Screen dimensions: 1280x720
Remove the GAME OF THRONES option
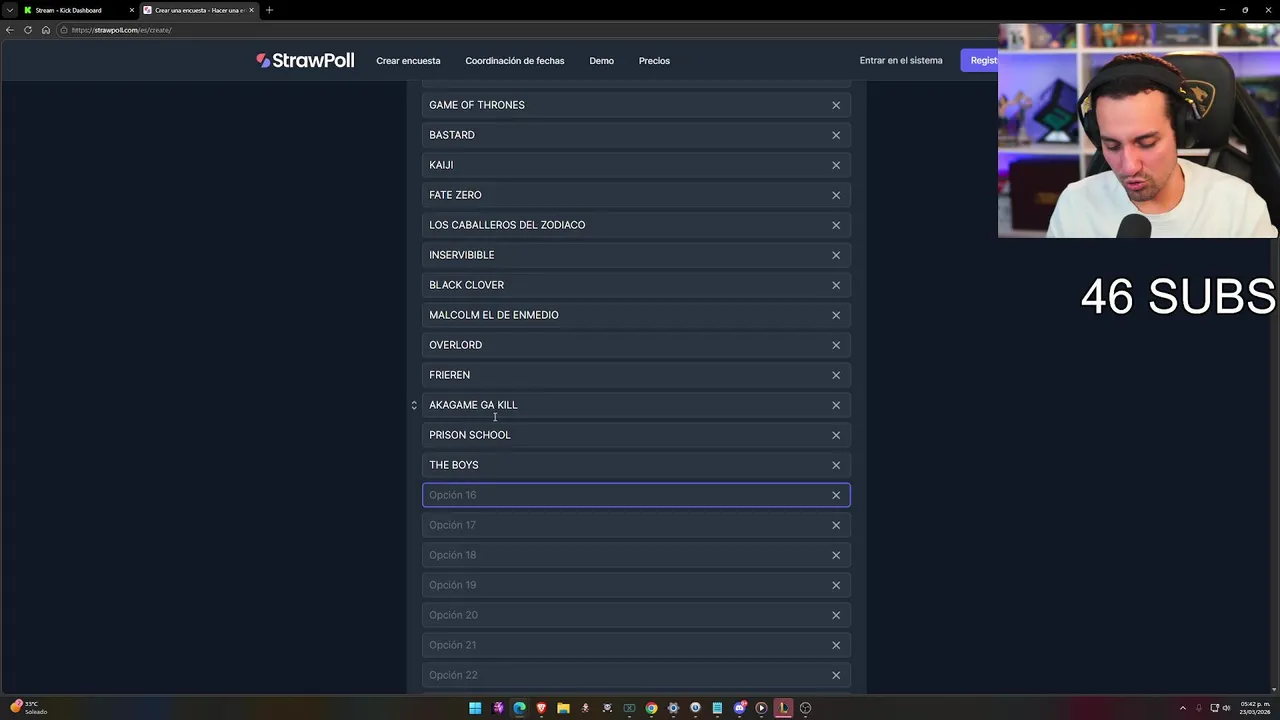pyautogui.click(x=836, y=105)
